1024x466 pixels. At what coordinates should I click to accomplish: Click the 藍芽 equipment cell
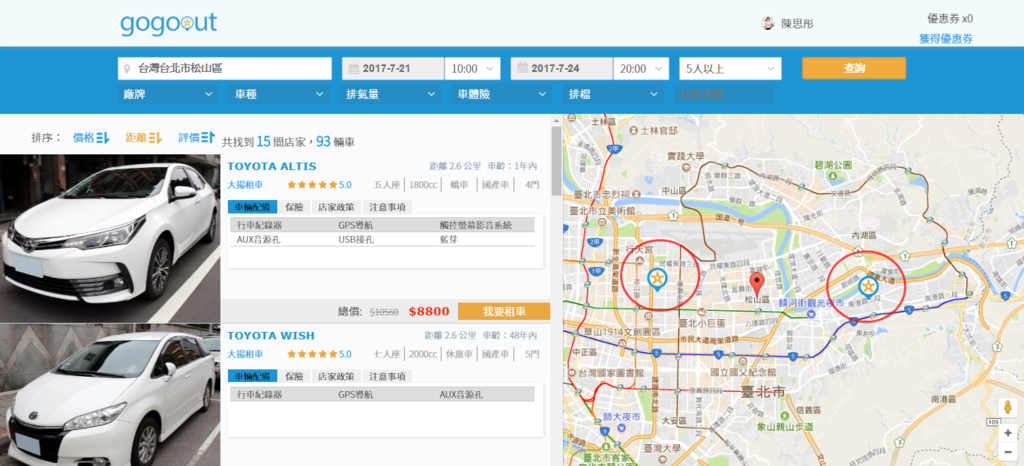tap(449, 239)
